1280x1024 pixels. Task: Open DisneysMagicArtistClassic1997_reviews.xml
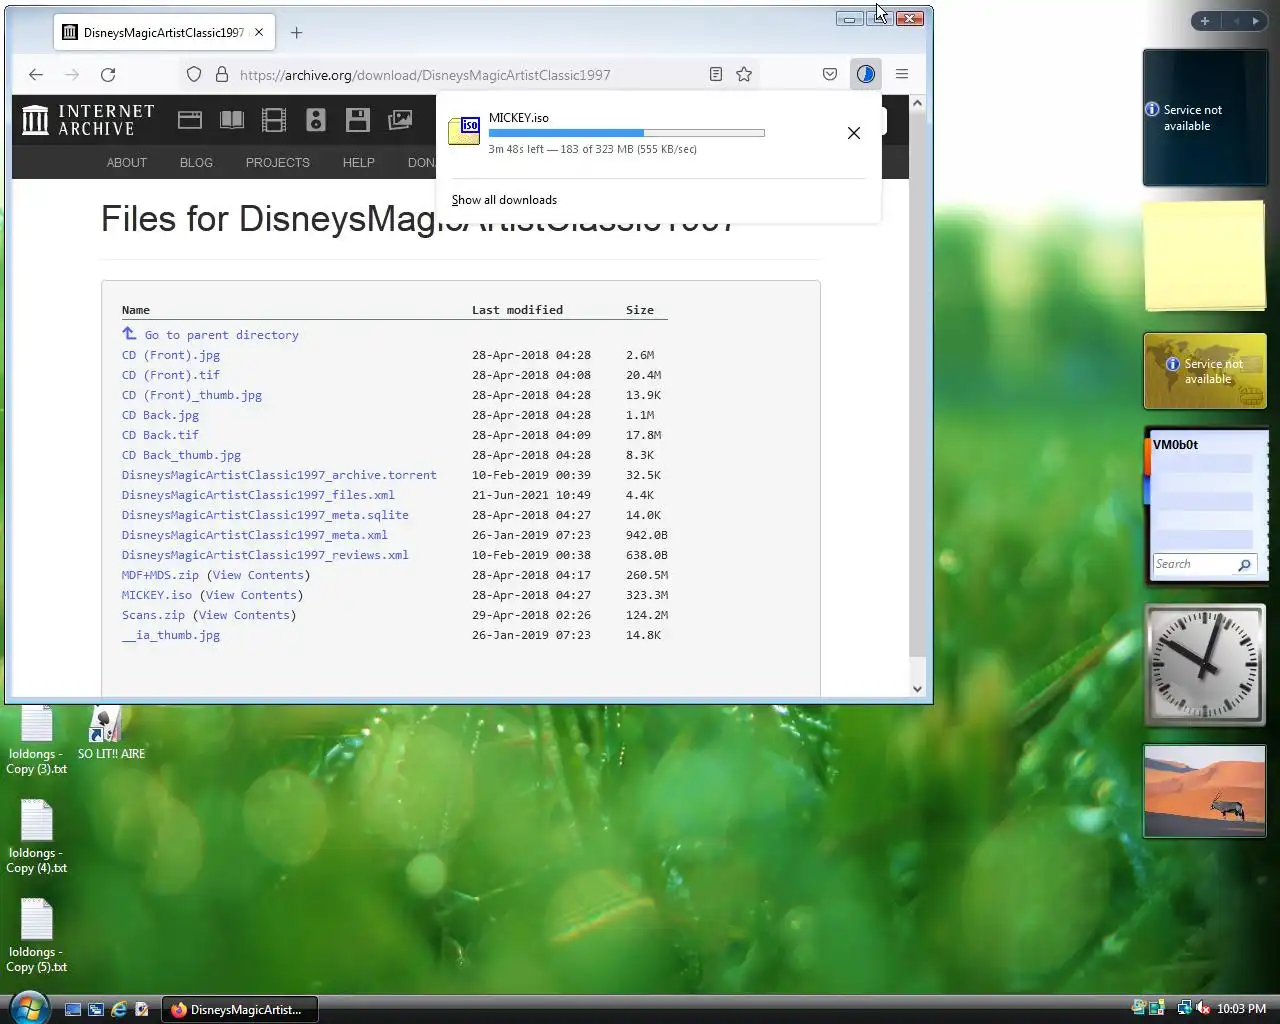coord(265,555)
